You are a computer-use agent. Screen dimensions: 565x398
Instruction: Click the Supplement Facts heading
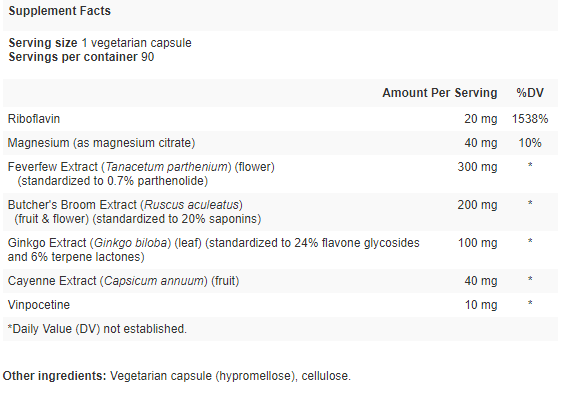click(x=59, y=11)
